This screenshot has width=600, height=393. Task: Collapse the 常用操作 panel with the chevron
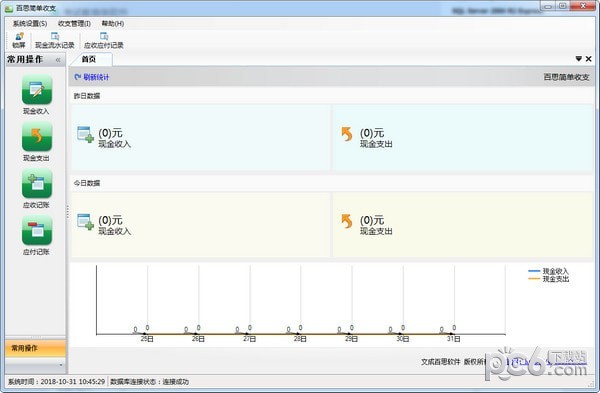tap(58, 60)
